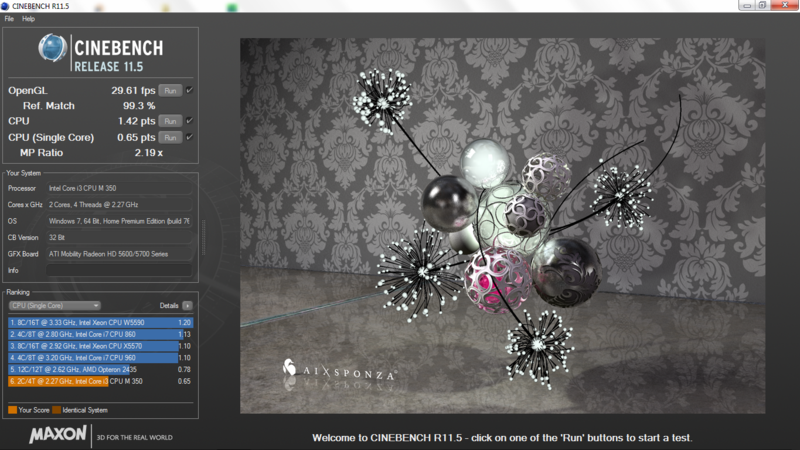This screenshot has width=800, height=450.
Task: Click the Cores x GHz field
Action: coord(119,205)
